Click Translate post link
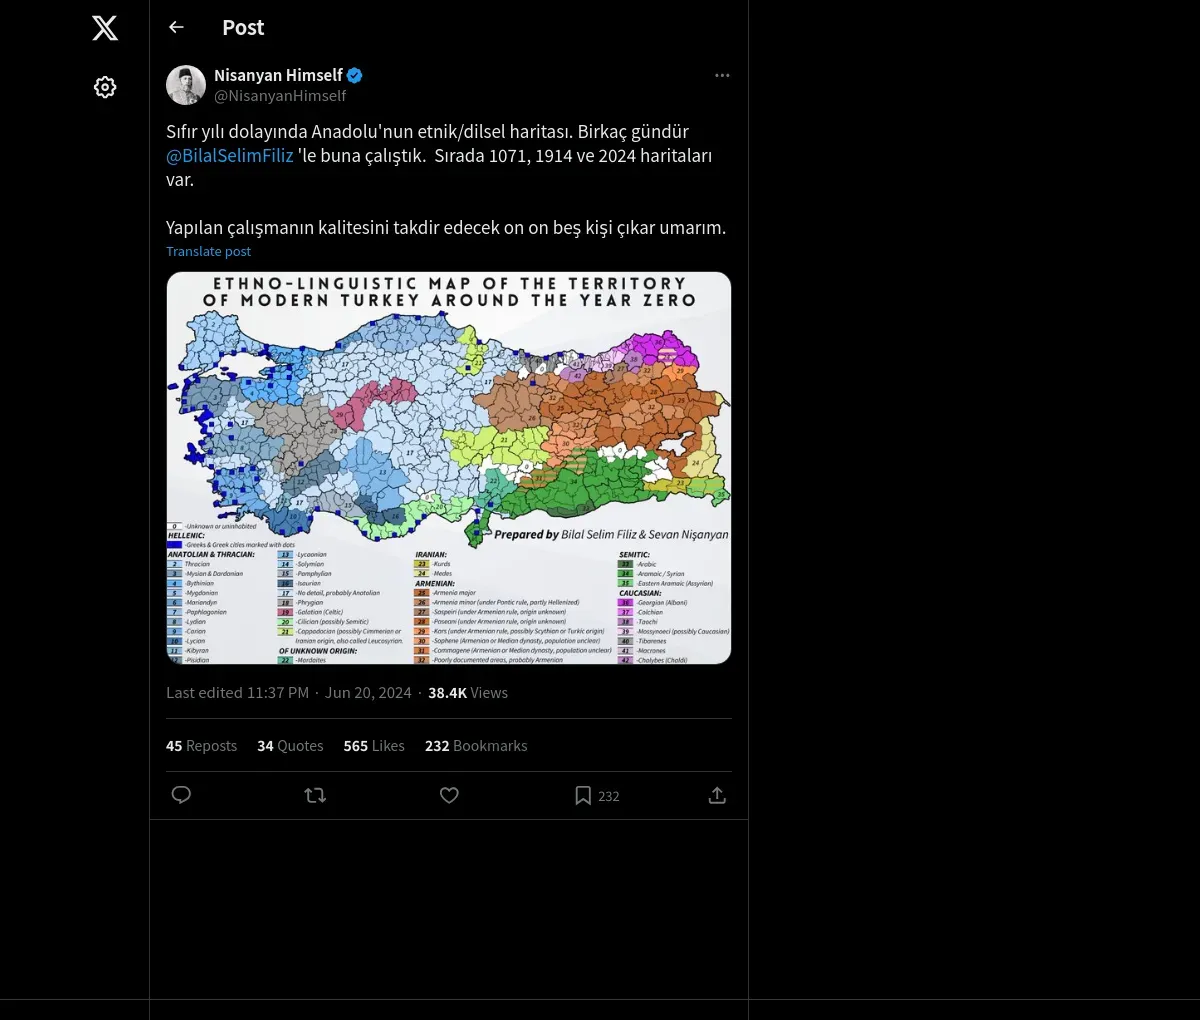1200x1020 pixels. point(208,252)
